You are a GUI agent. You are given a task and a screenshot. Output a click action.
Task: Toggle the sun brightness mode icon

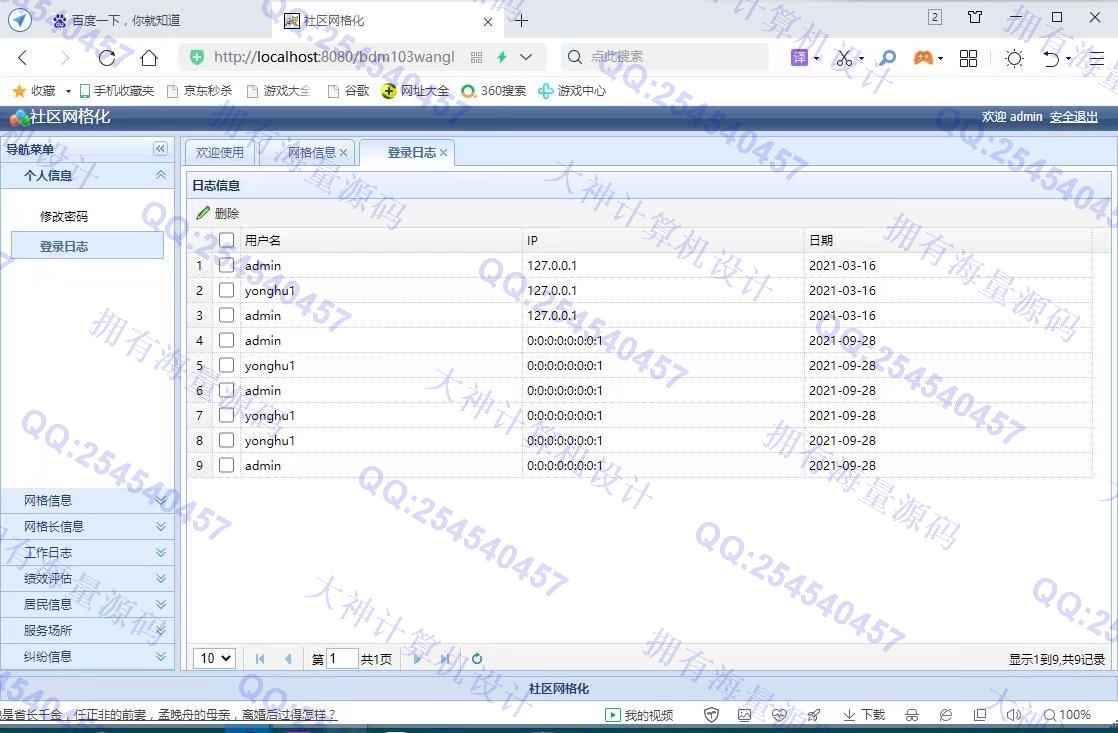click(1014, 58)
